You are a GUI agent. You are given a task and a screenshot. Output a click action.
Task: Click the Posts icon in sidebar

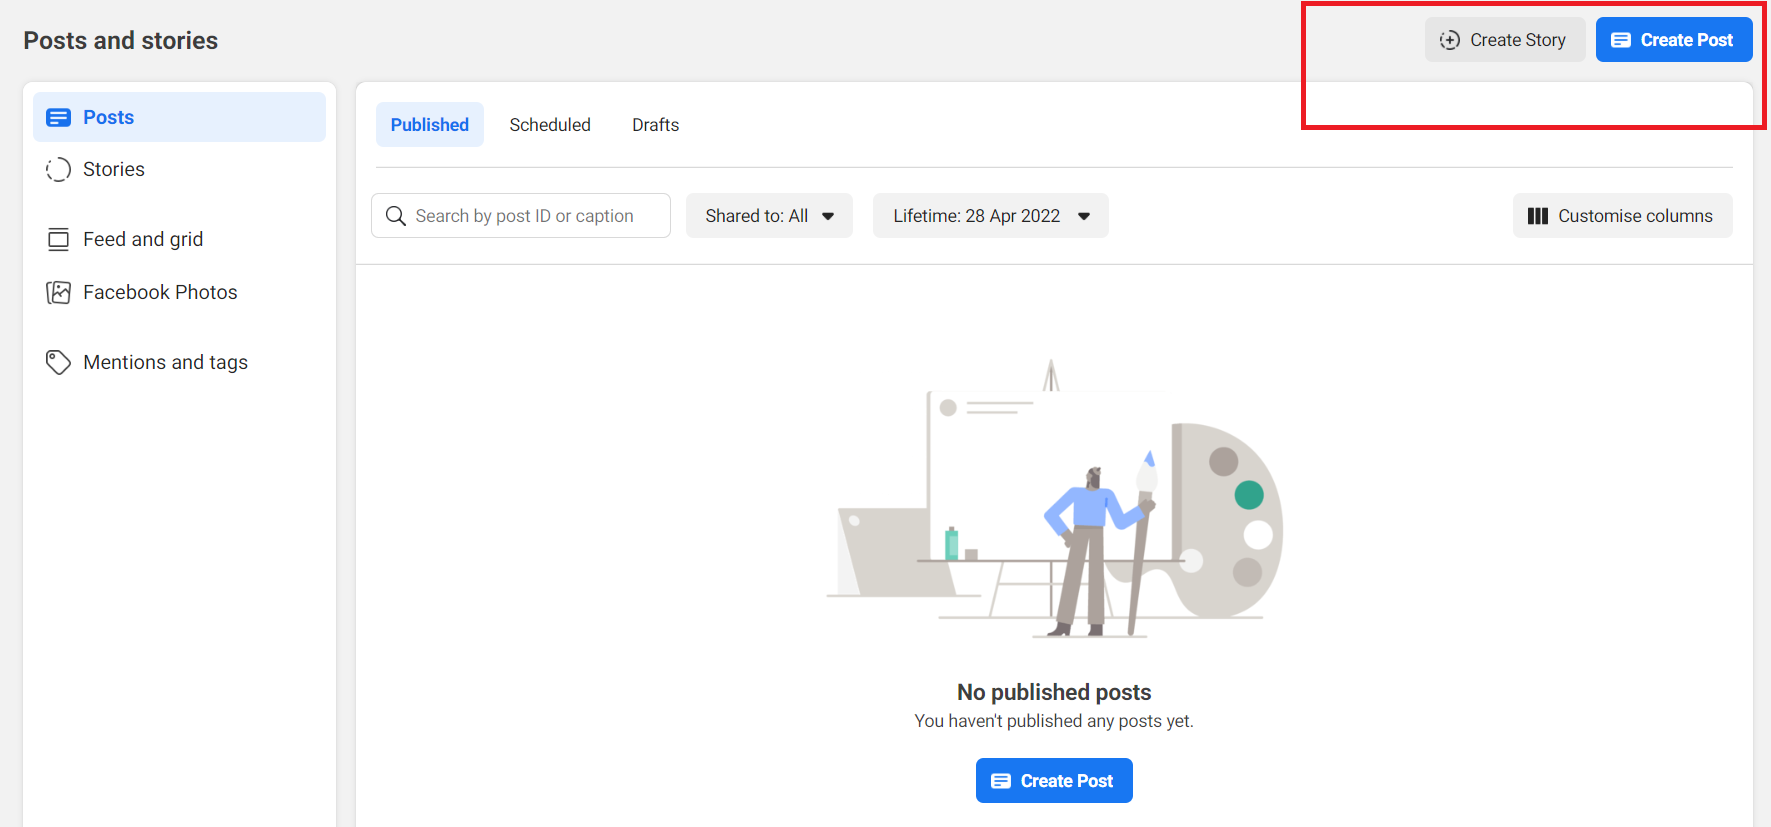59,117
